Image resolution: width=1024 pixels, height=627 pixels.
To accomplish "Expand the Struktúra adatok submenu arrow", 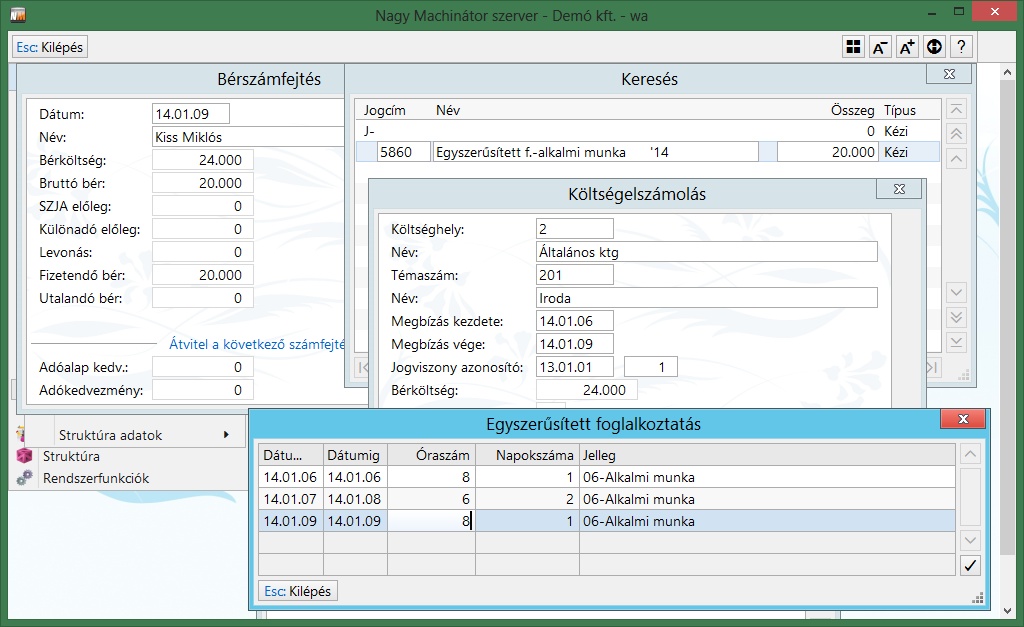I will (x=226, y=435).
